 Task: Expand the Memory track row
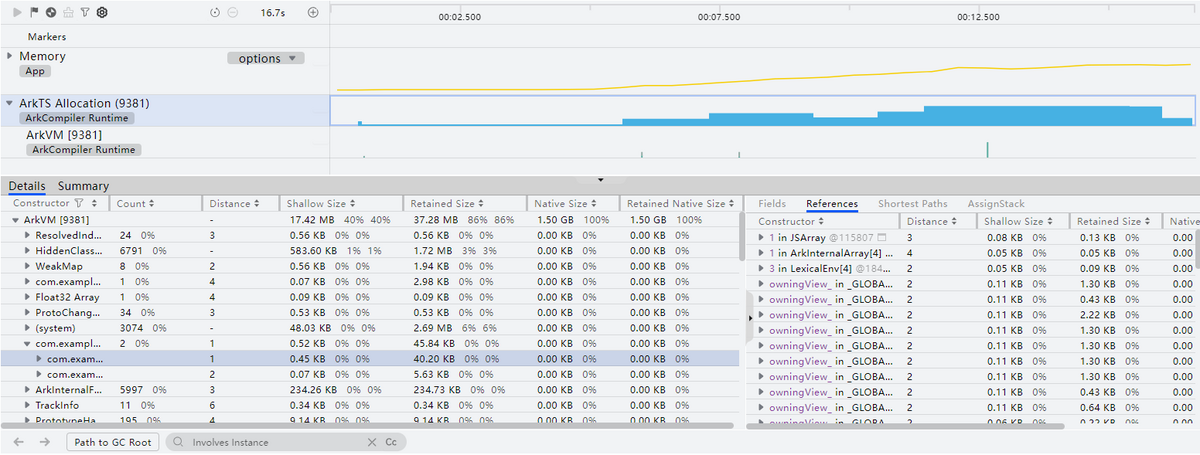coord(9,56)
